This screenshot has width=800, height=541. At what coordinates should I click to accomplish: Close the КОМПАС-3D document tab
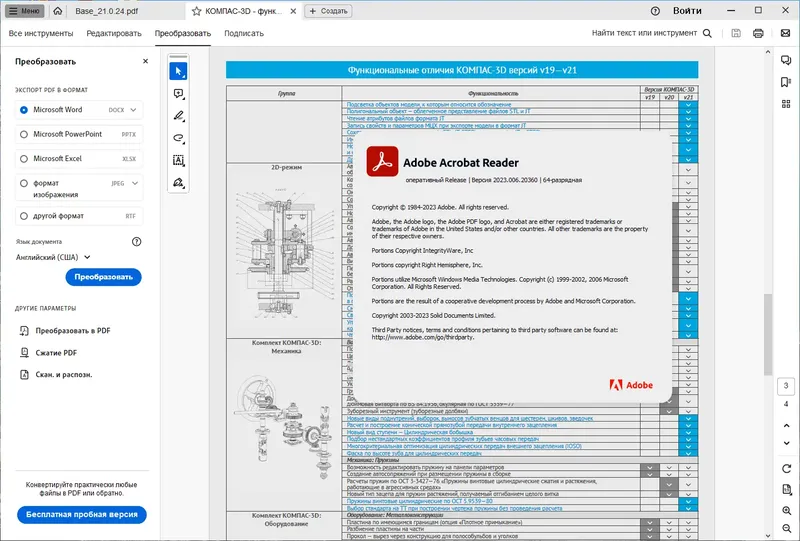coord(293,11)
